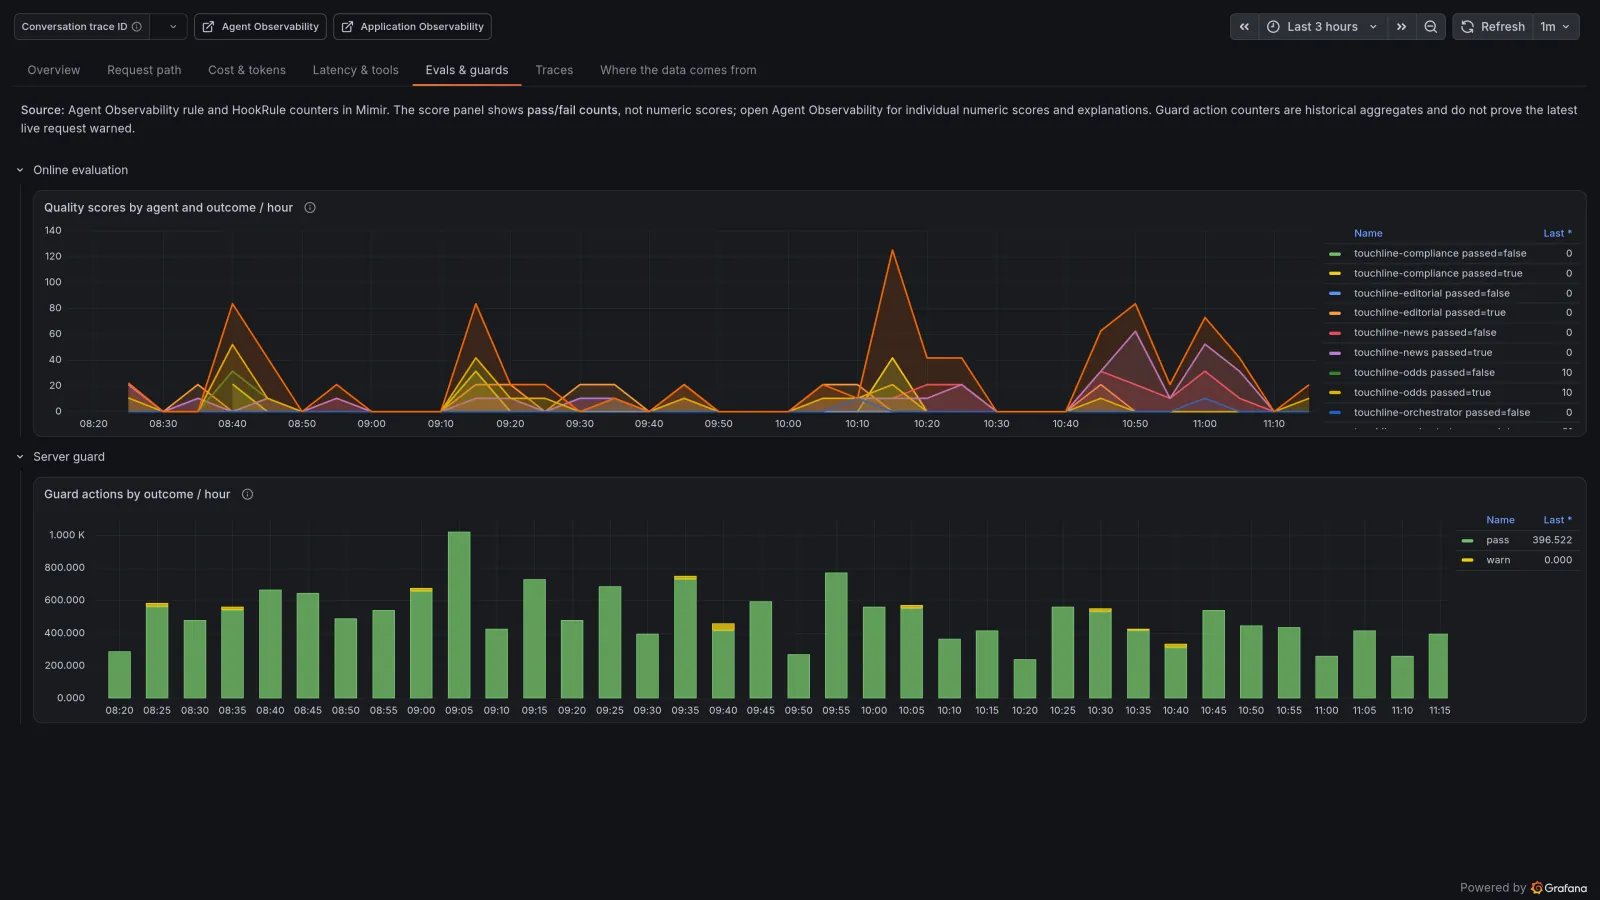Image resolution: width=1600 pixels, height=900 pixels.
Task: Open the Agent Observability link
Action: click(x=260, y=27)
